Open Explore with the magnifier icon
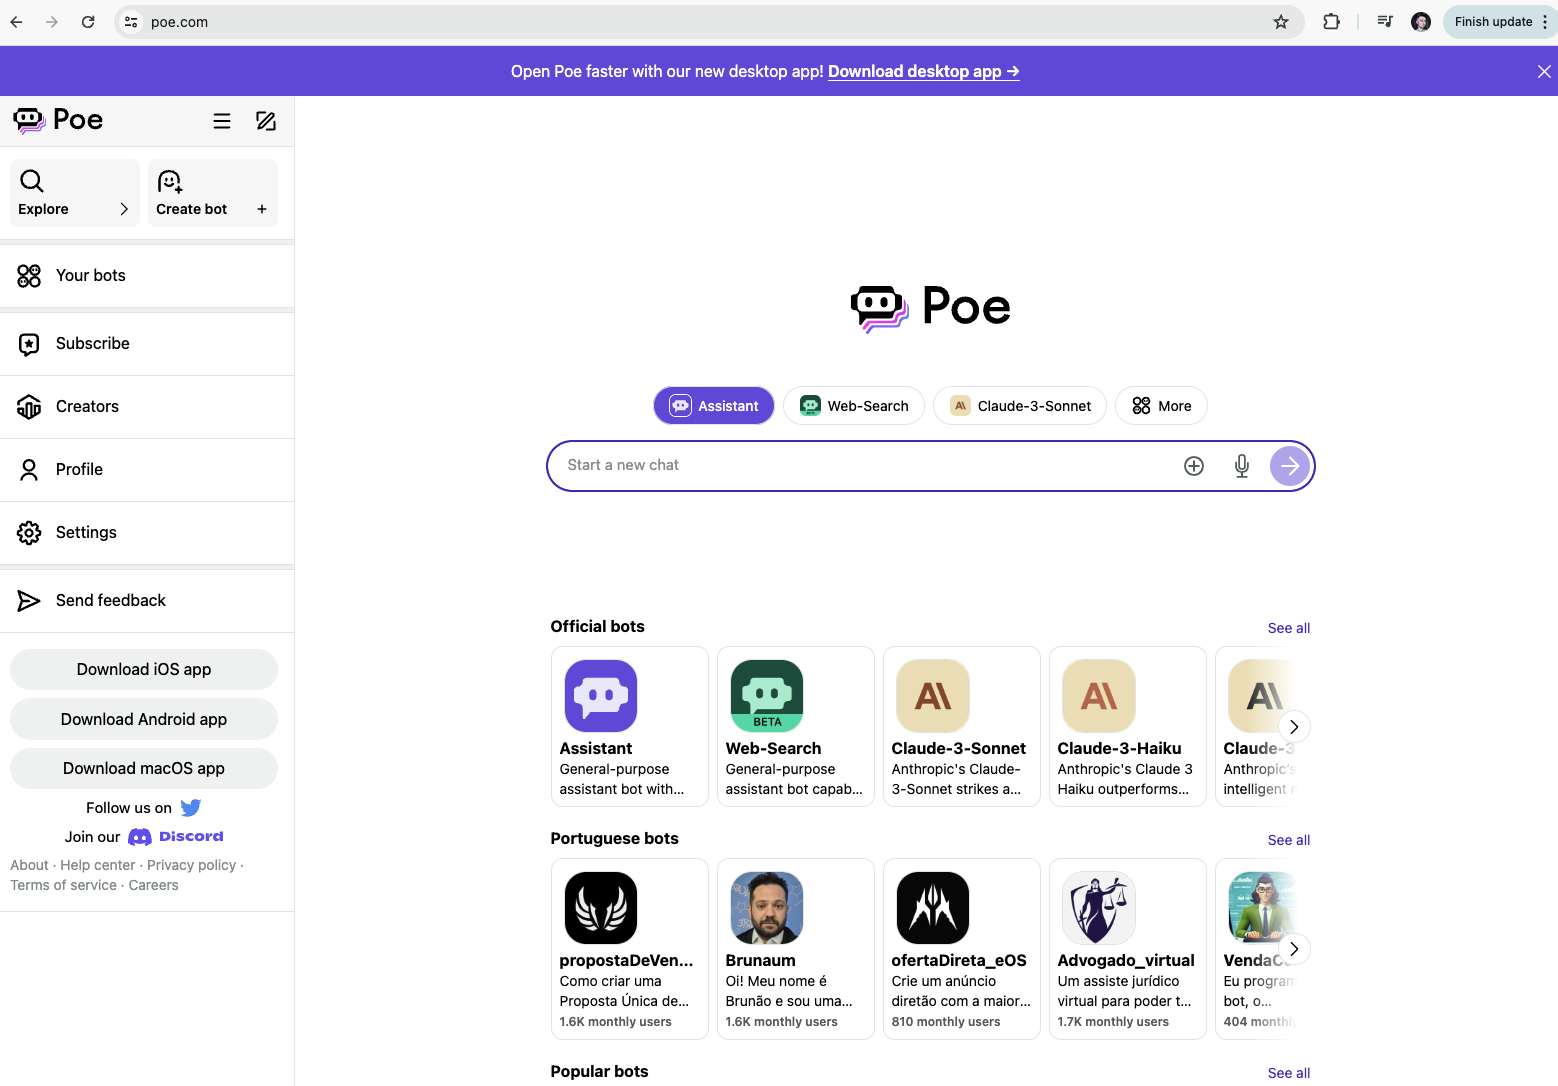 32,181
